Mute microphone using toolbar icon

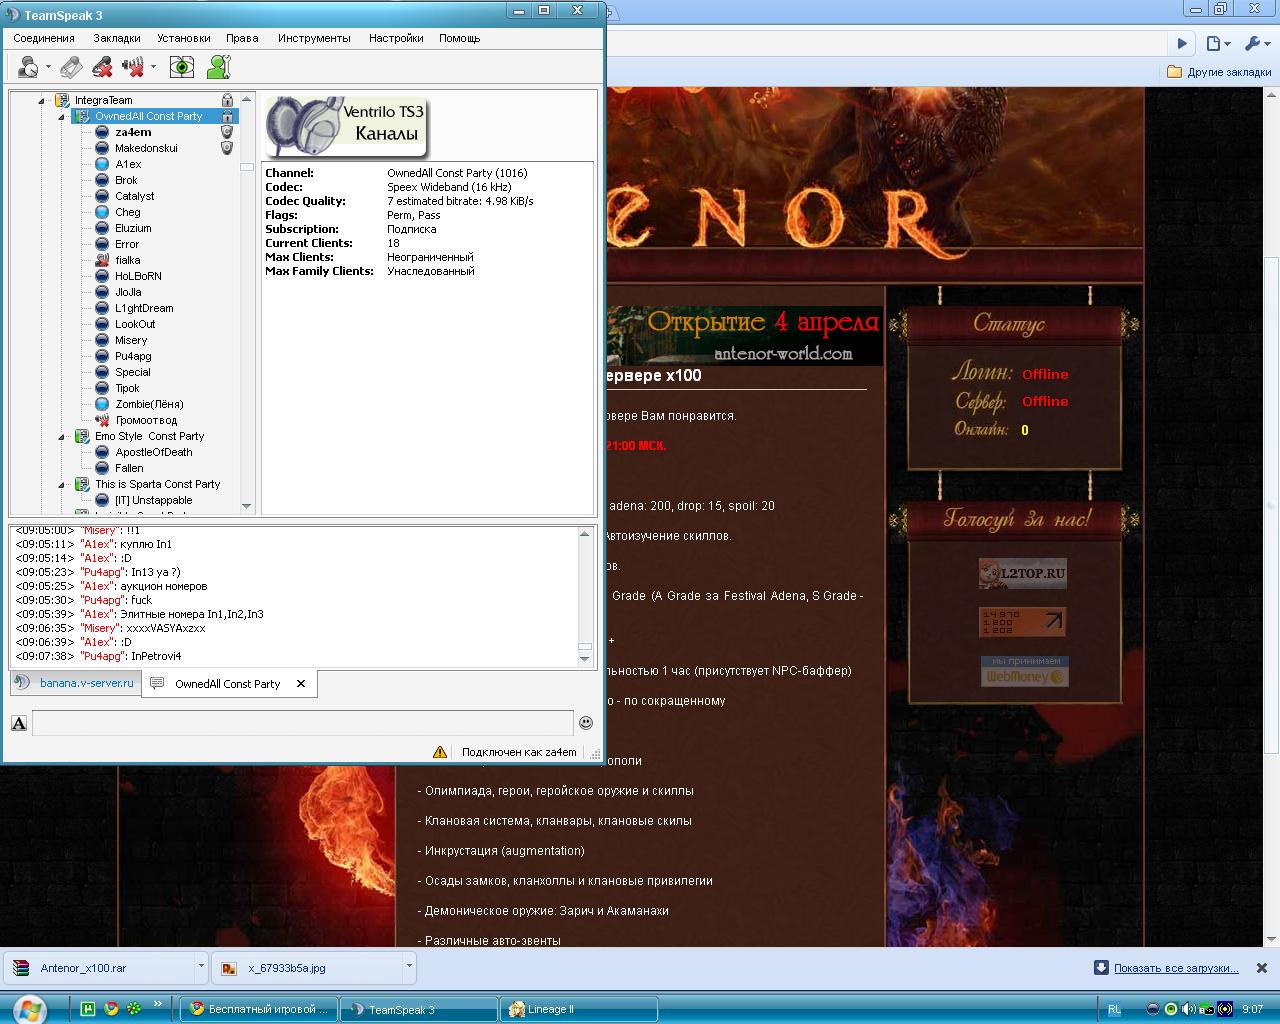pyautogui.click(x=102, y=67)
